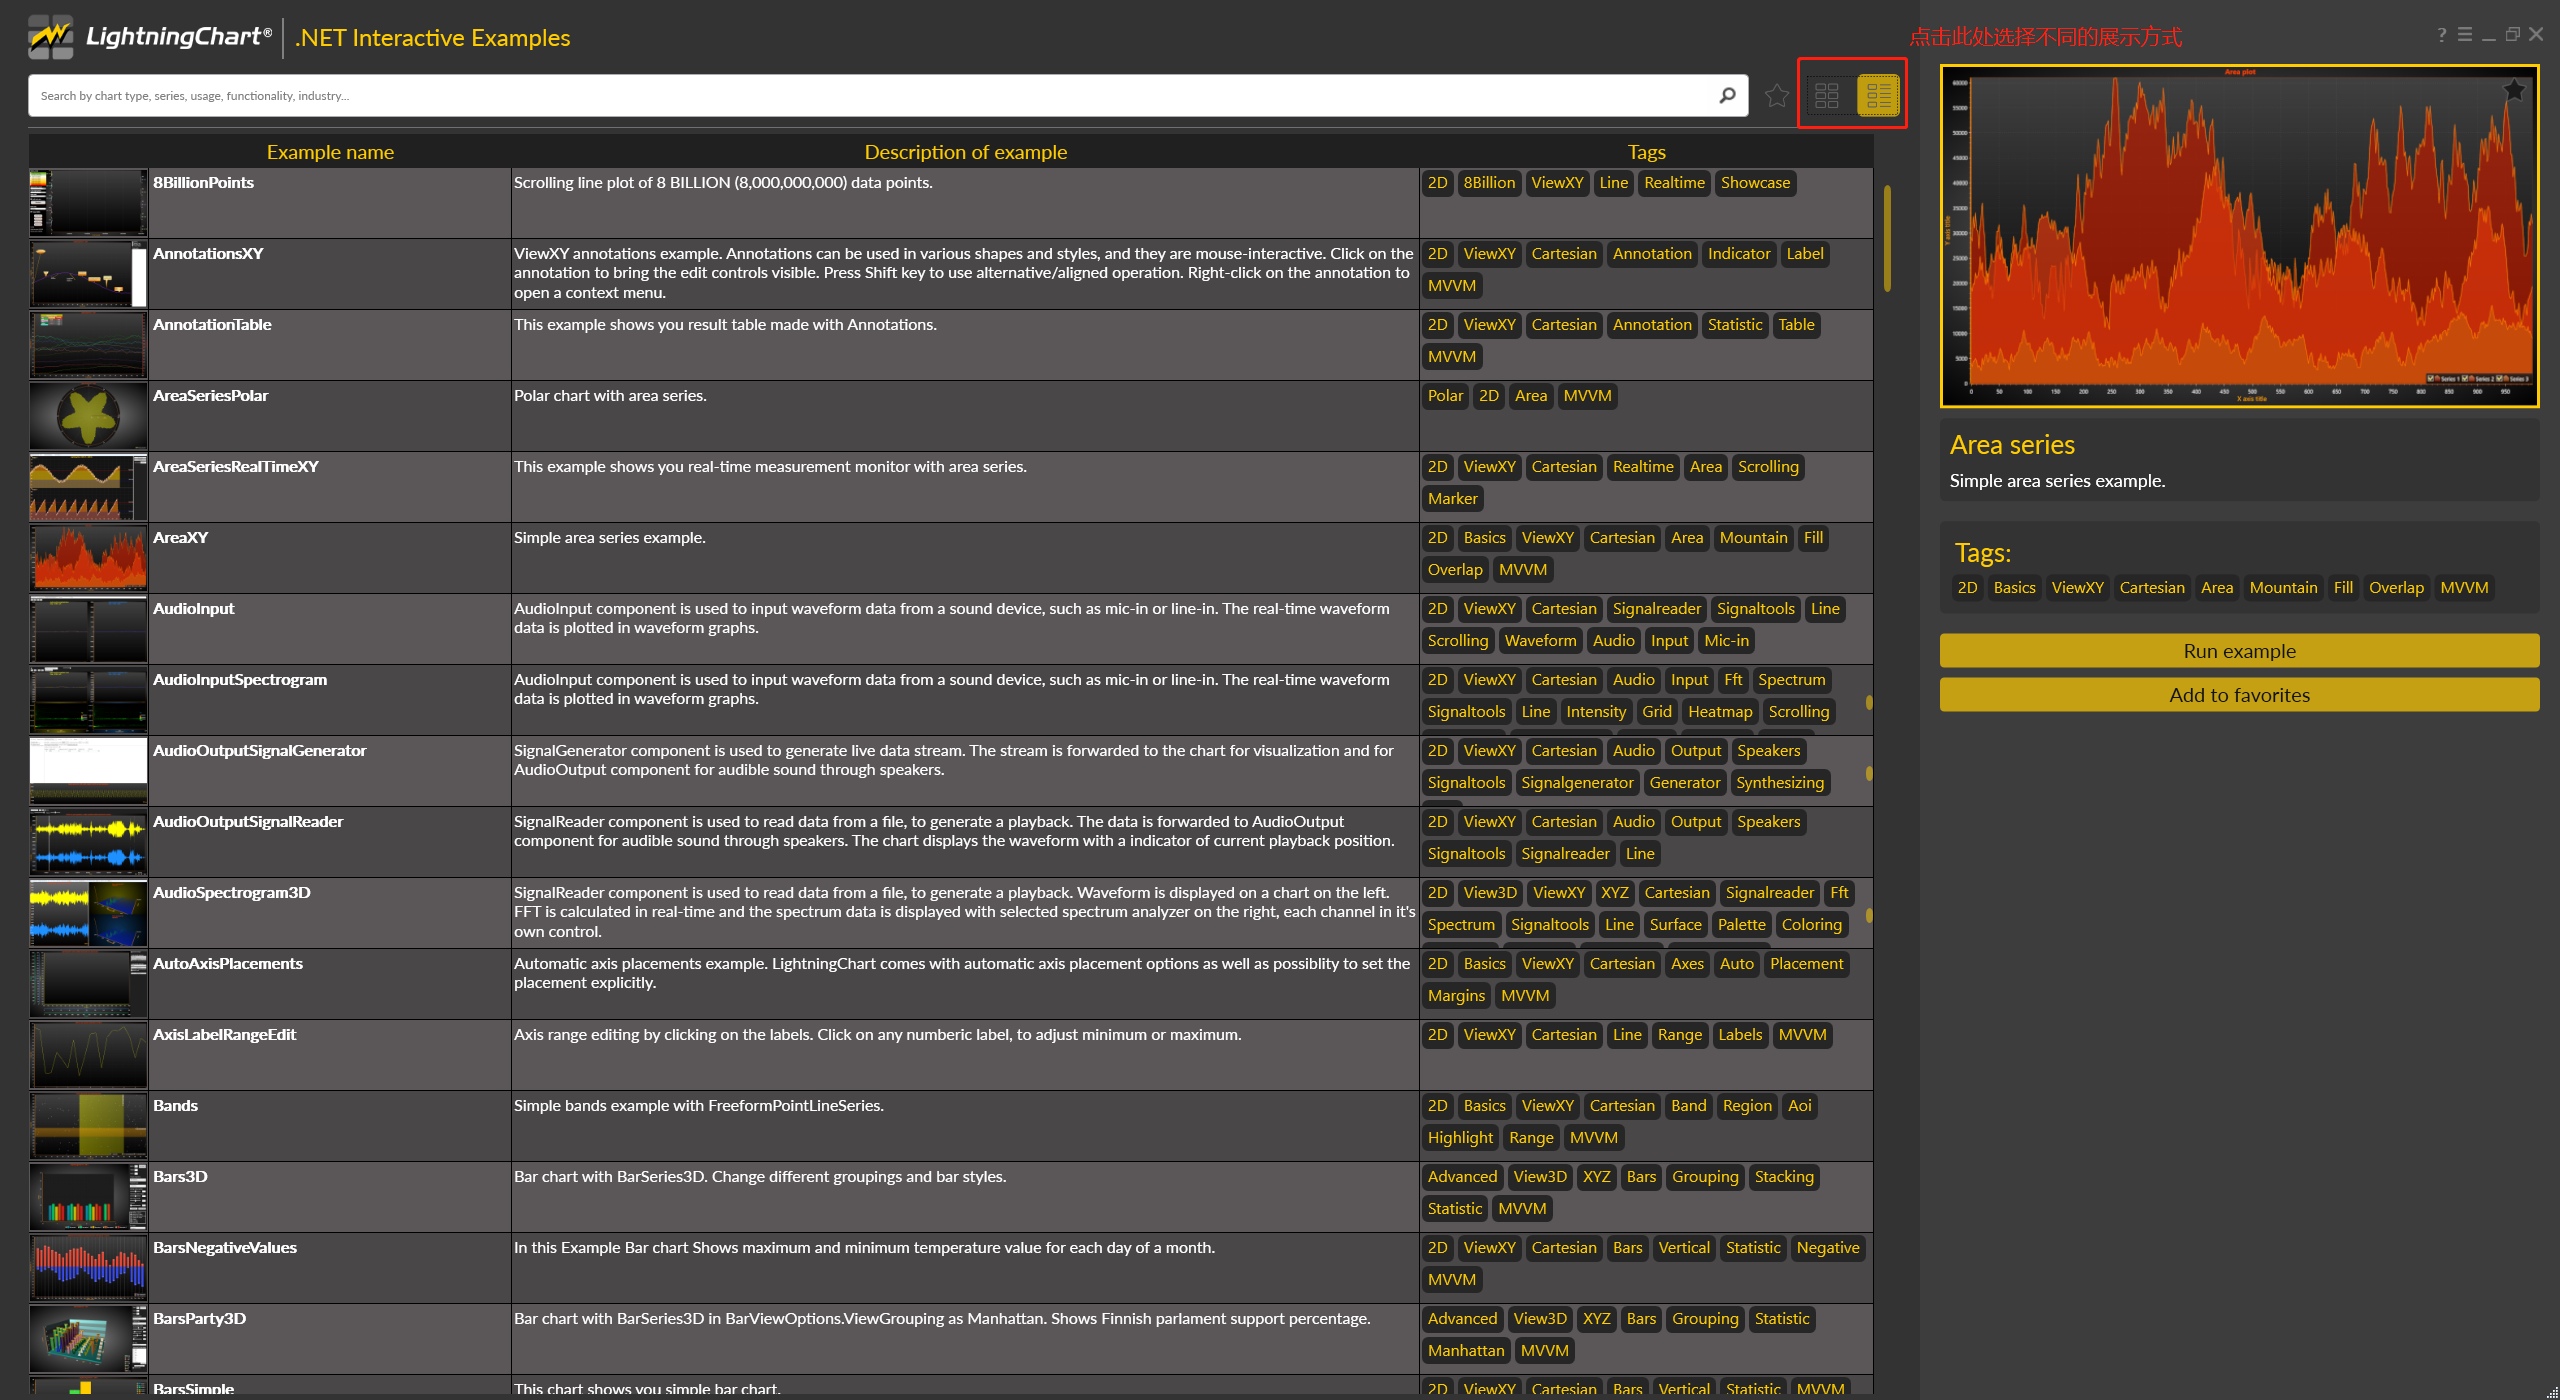Click the Heatmap tag
Viewport: 2560px width, 1400px height.
[x=1720, y=712]
